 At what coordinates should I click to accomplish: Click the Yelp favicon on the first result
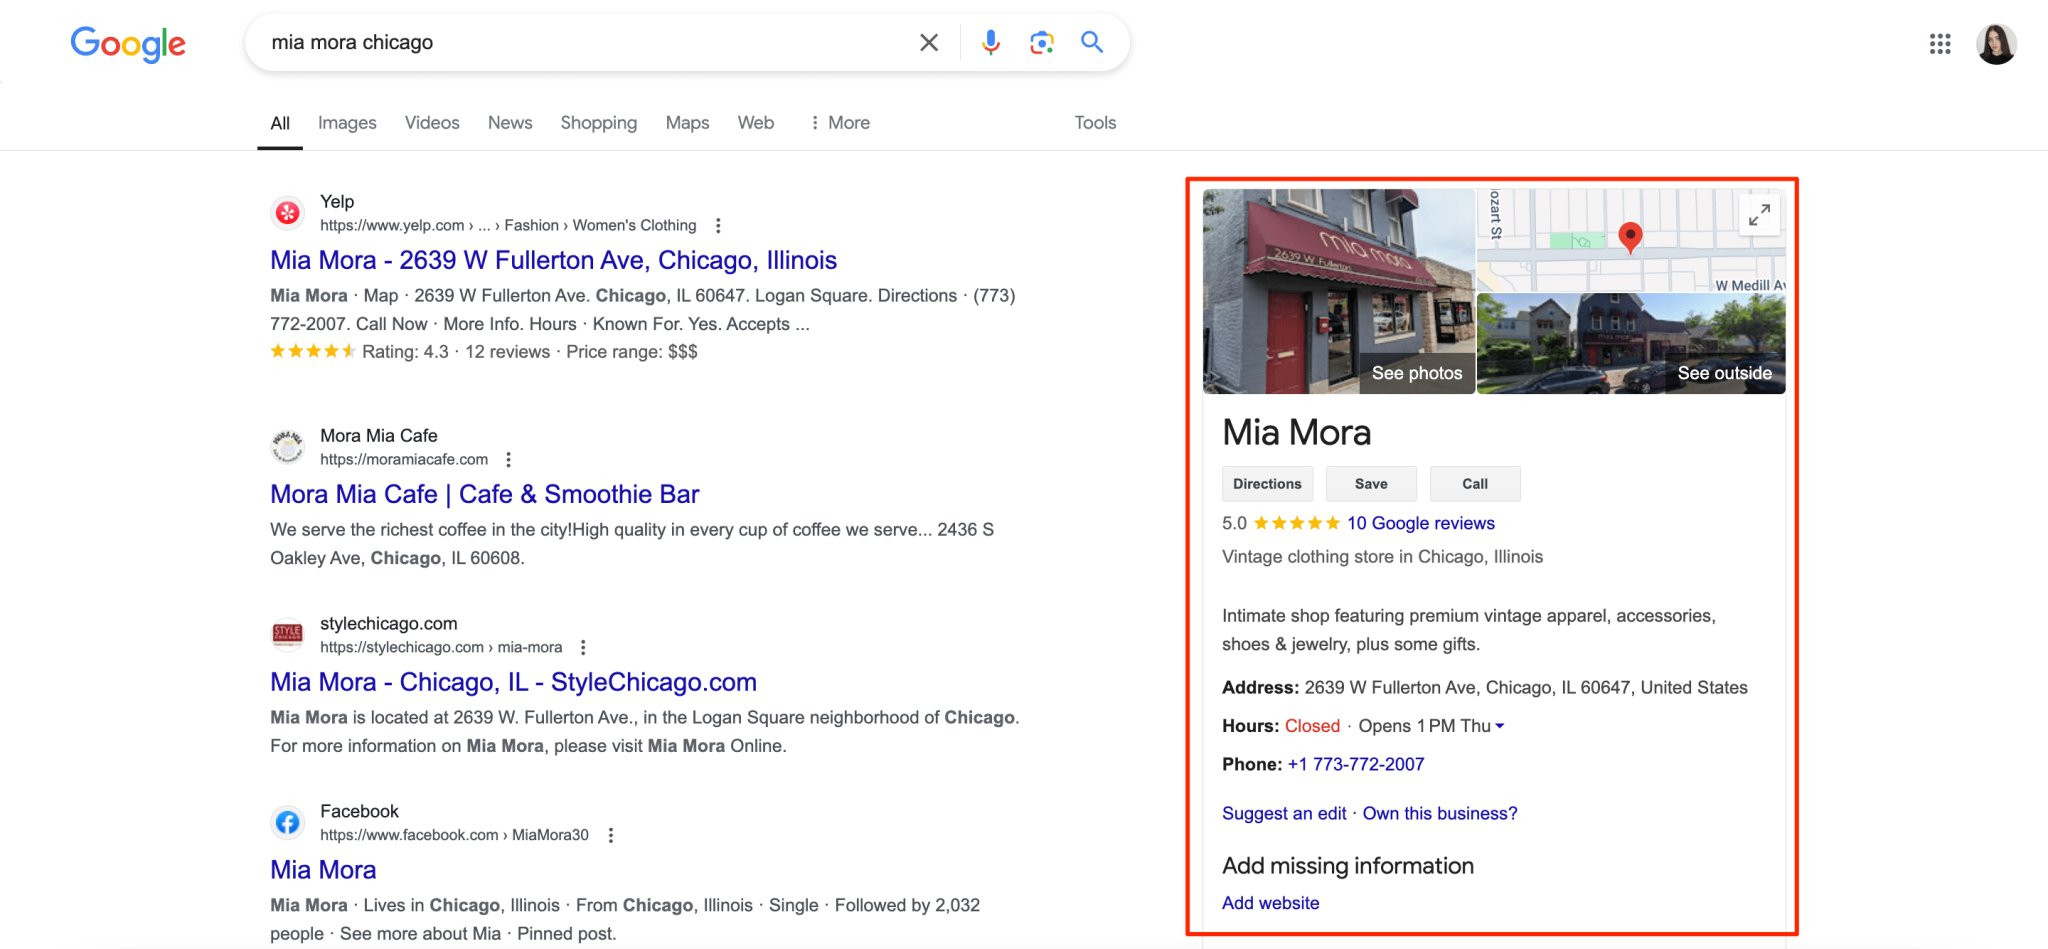click(287, 212)
